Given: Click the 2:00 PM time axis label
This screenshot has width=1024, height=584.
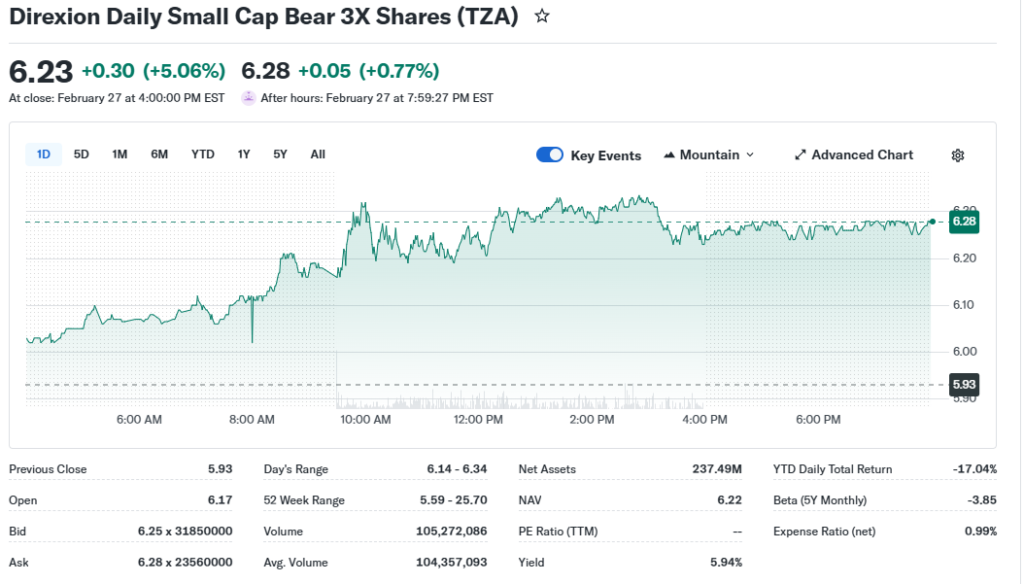Looking at the screenshot, I should pyautogui.click(x=592, y=420).
